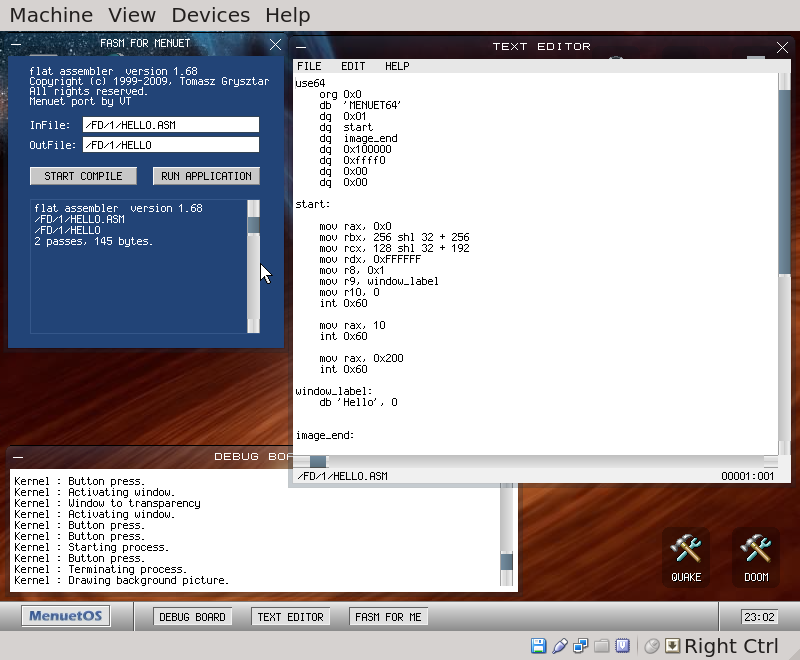Click the 'window_label:' label line
The height and width of the screenshot is (660, 800).
click(334, 391)
